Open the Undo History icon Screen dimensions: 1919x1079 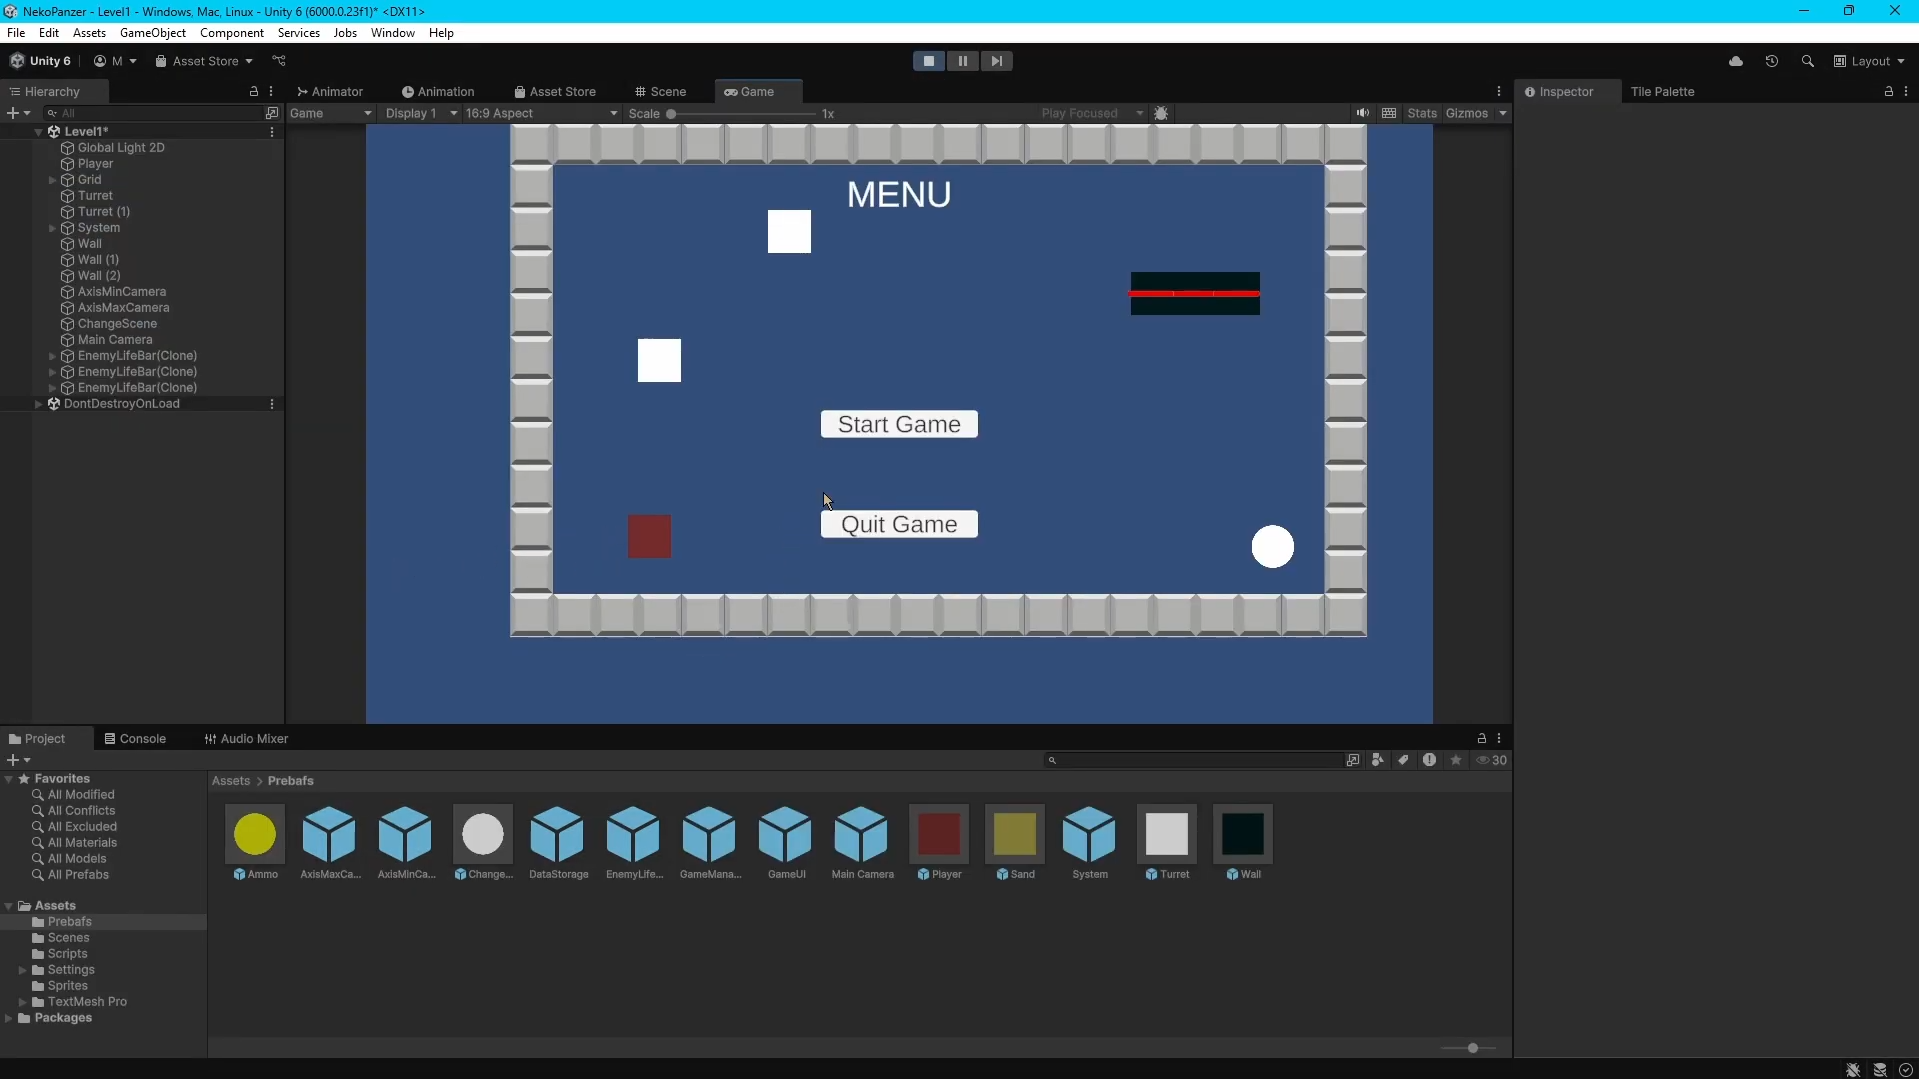tap(1771, 61)
